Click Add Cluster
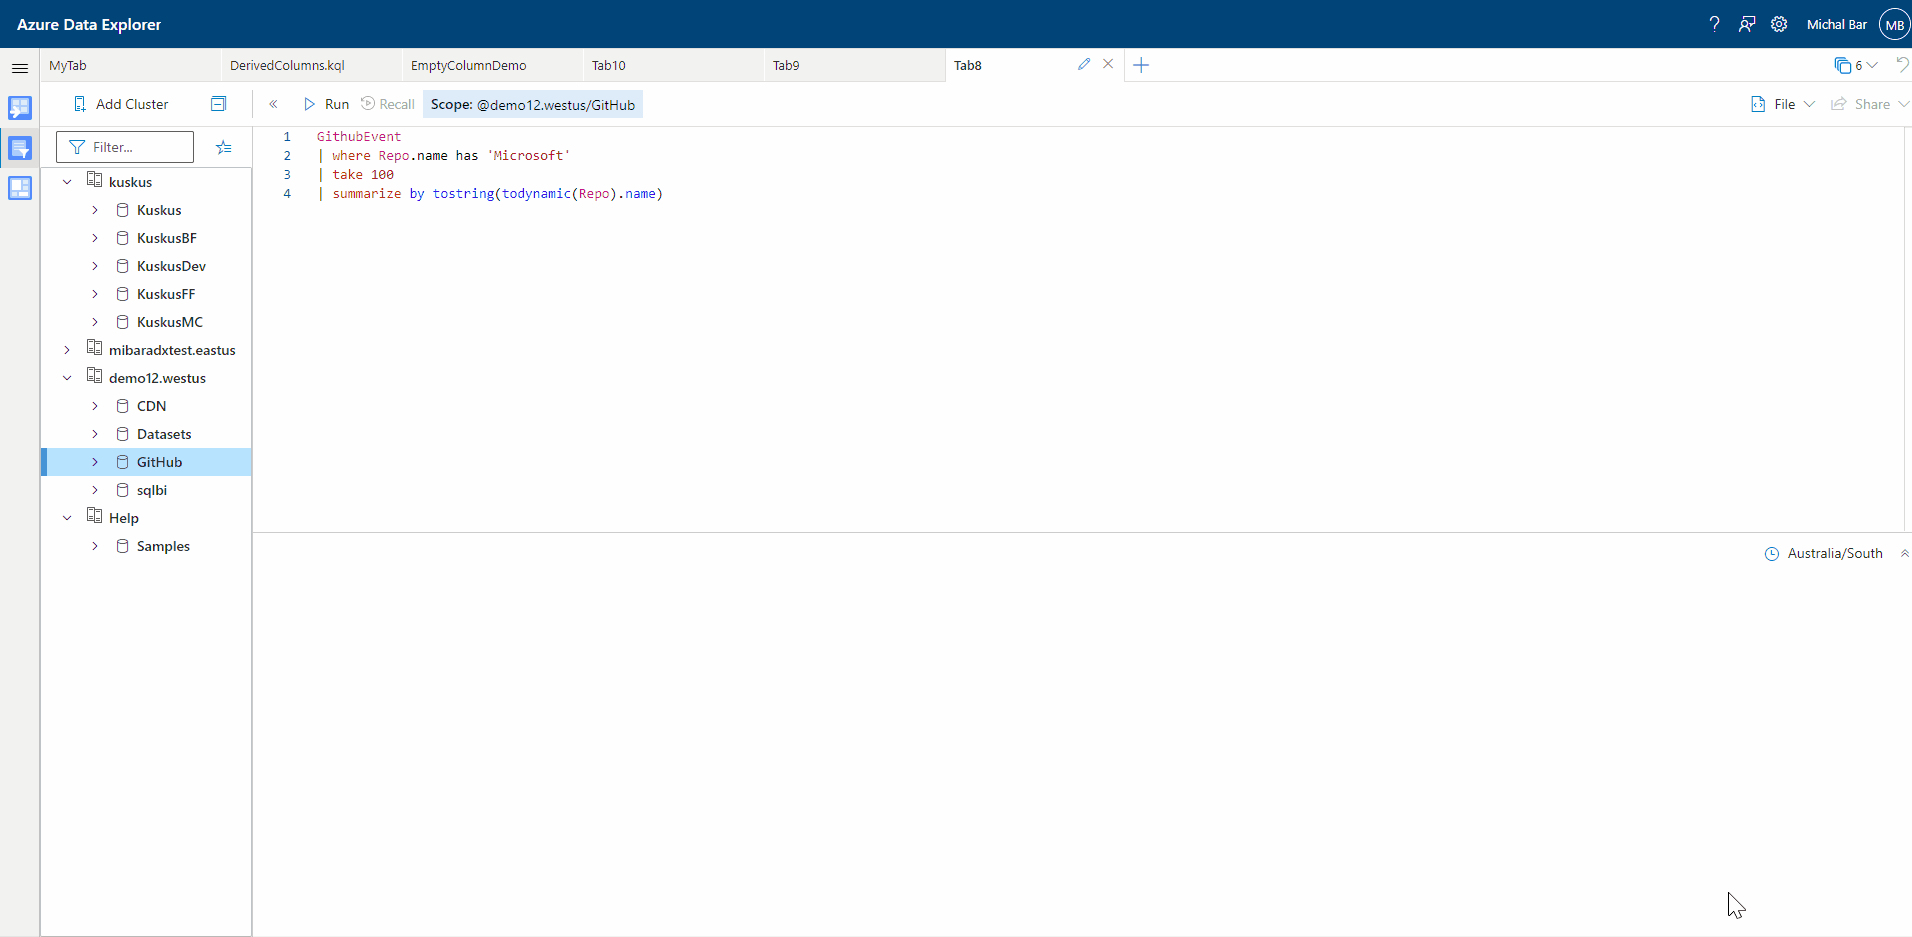The image size is (1912, 937). pos(120,103)
